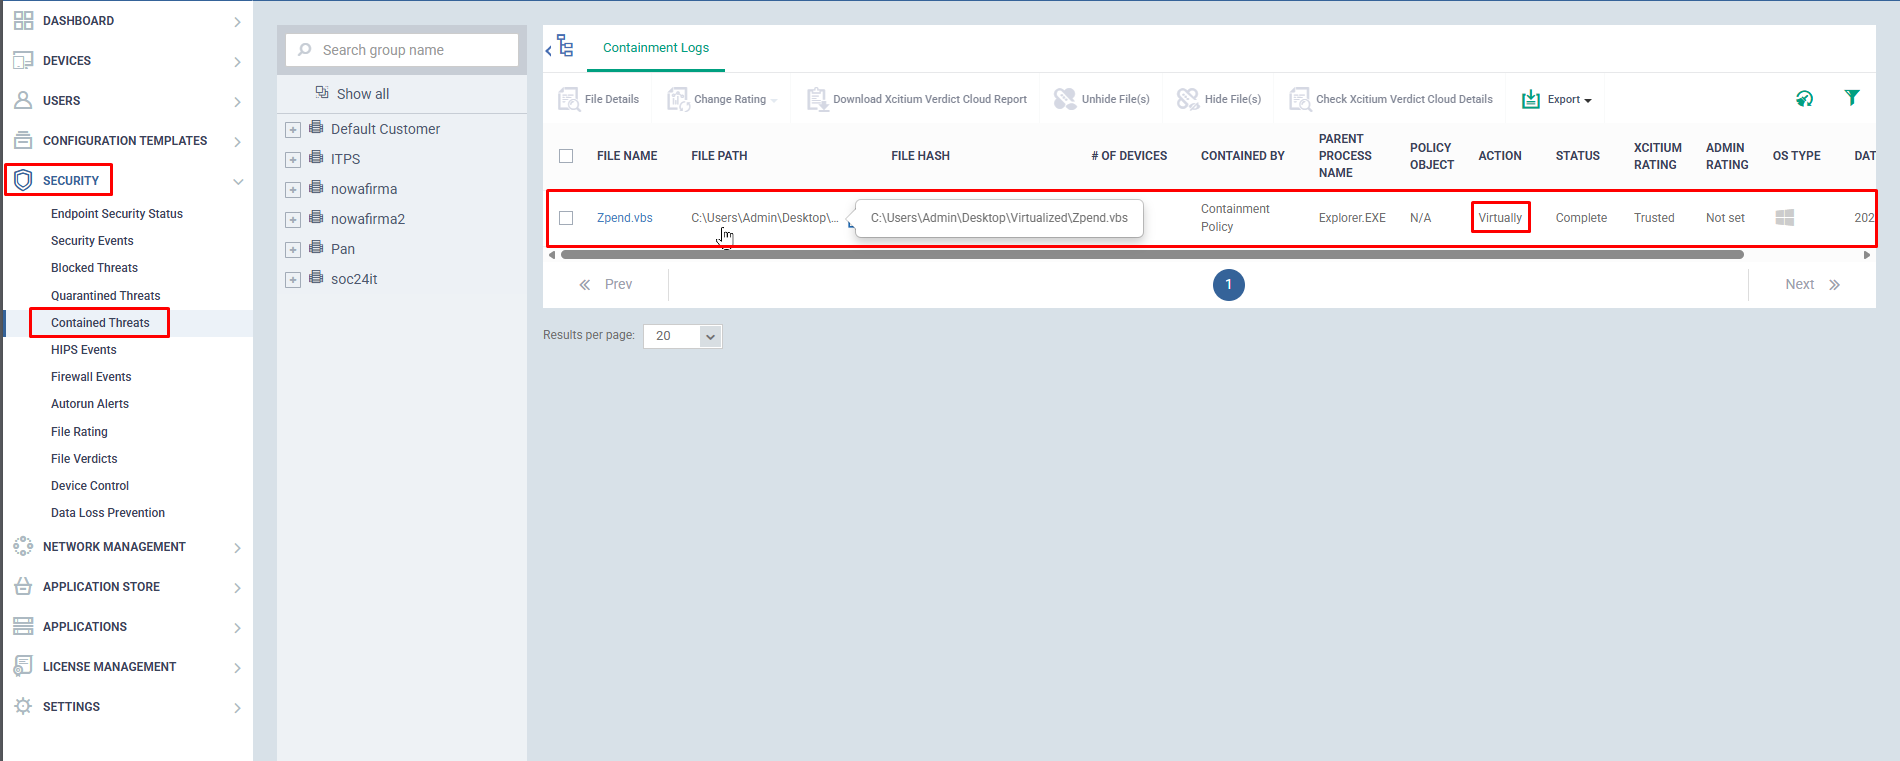Click Download Xcitium Verdict Cloud Report icon

click(817, 99)
